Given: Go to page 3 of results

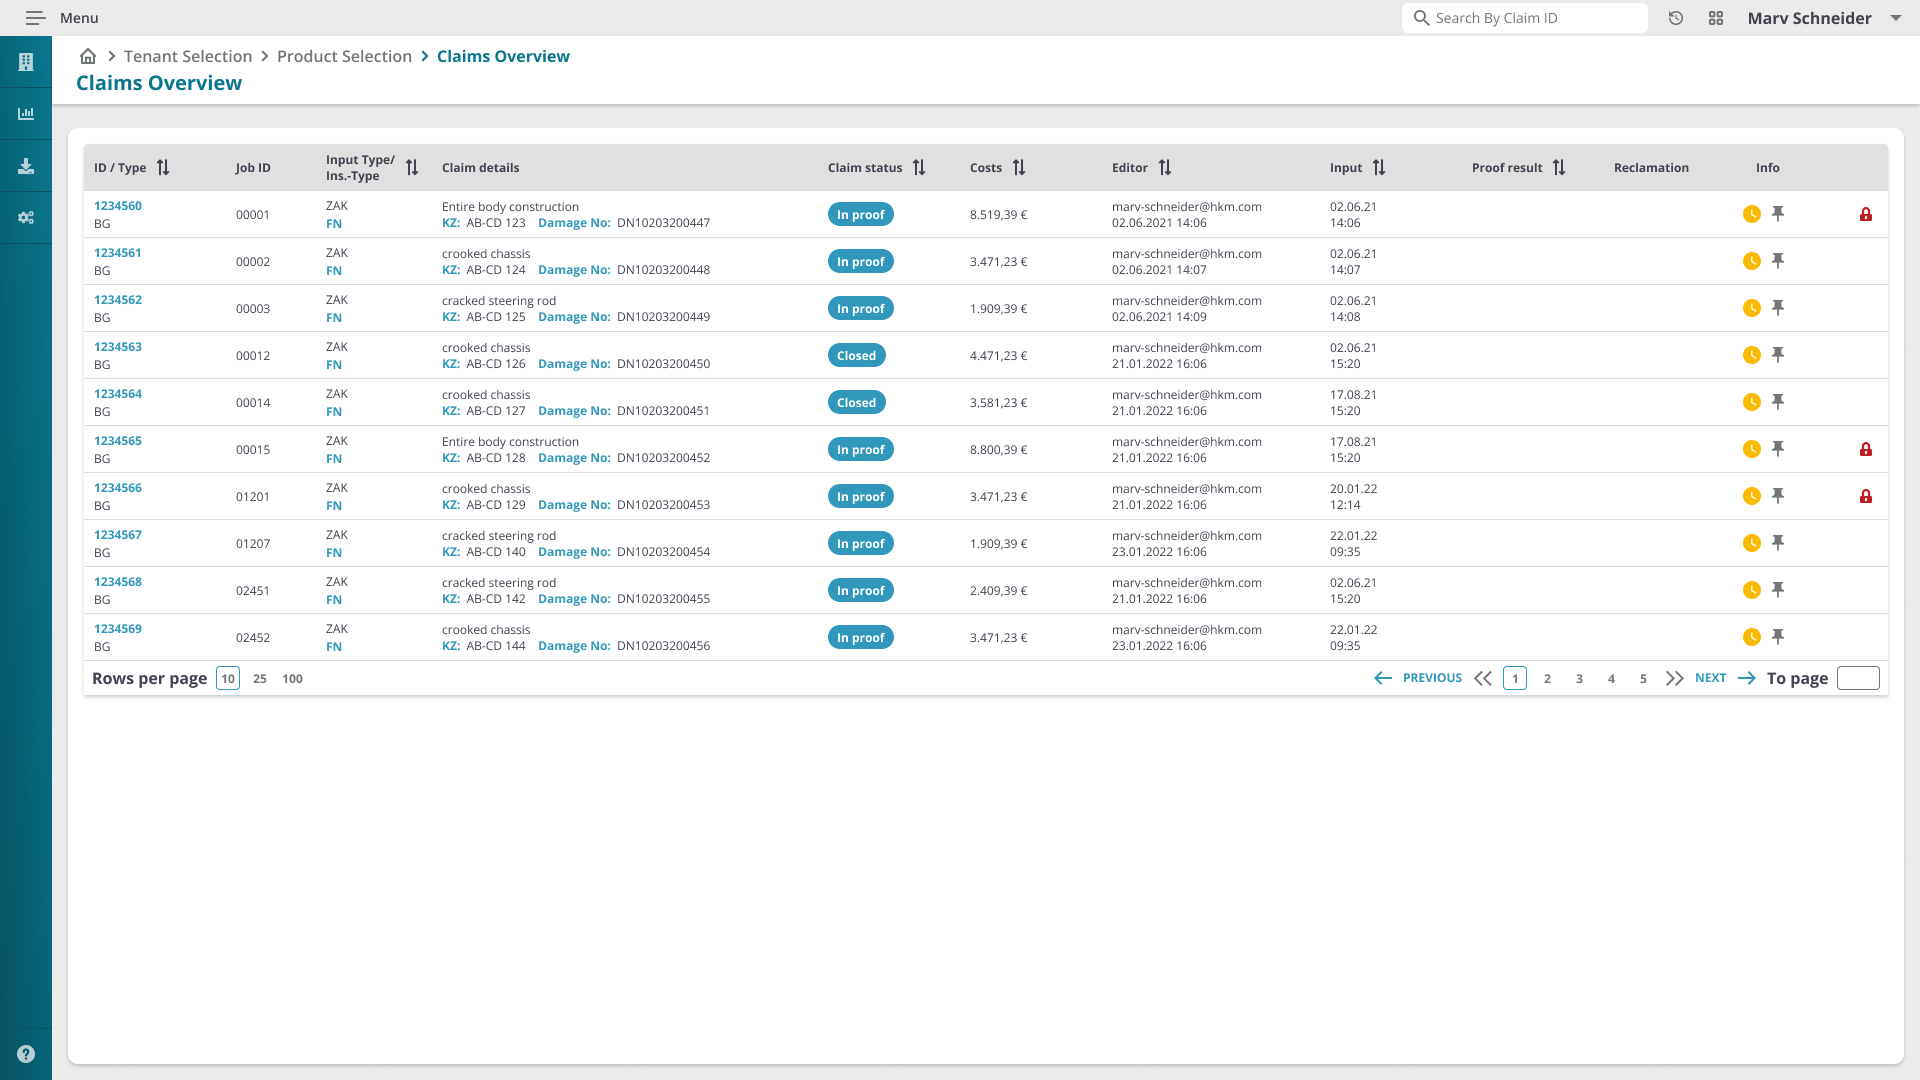Looking at the screenshot, I should pos(1579,678).
